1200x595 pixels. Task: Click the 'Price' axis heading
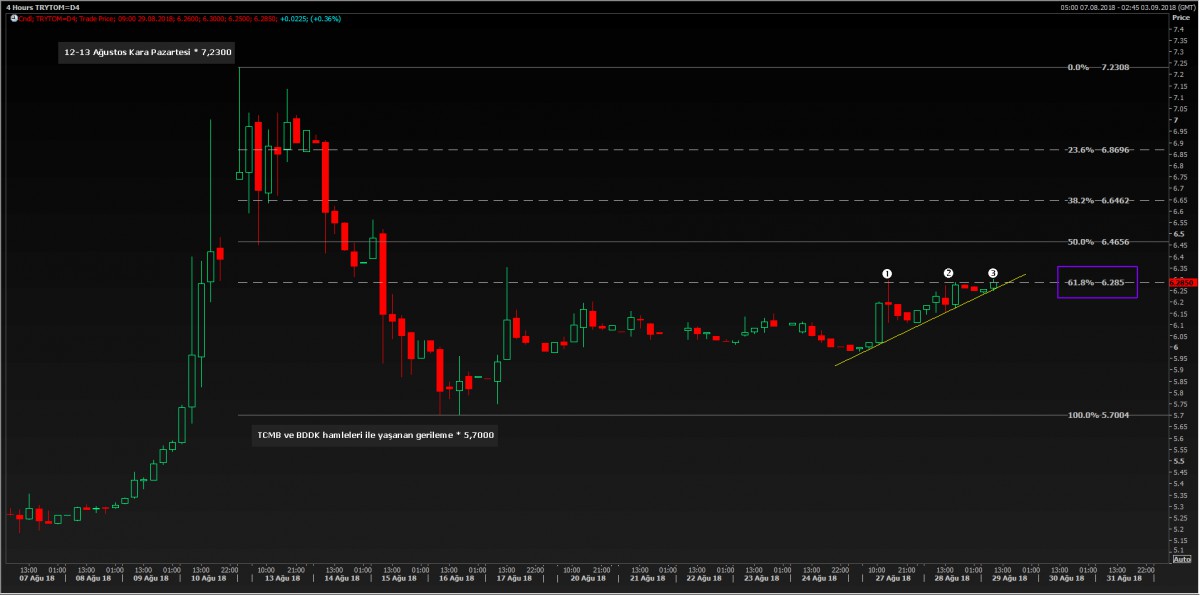coord(1181,19)
